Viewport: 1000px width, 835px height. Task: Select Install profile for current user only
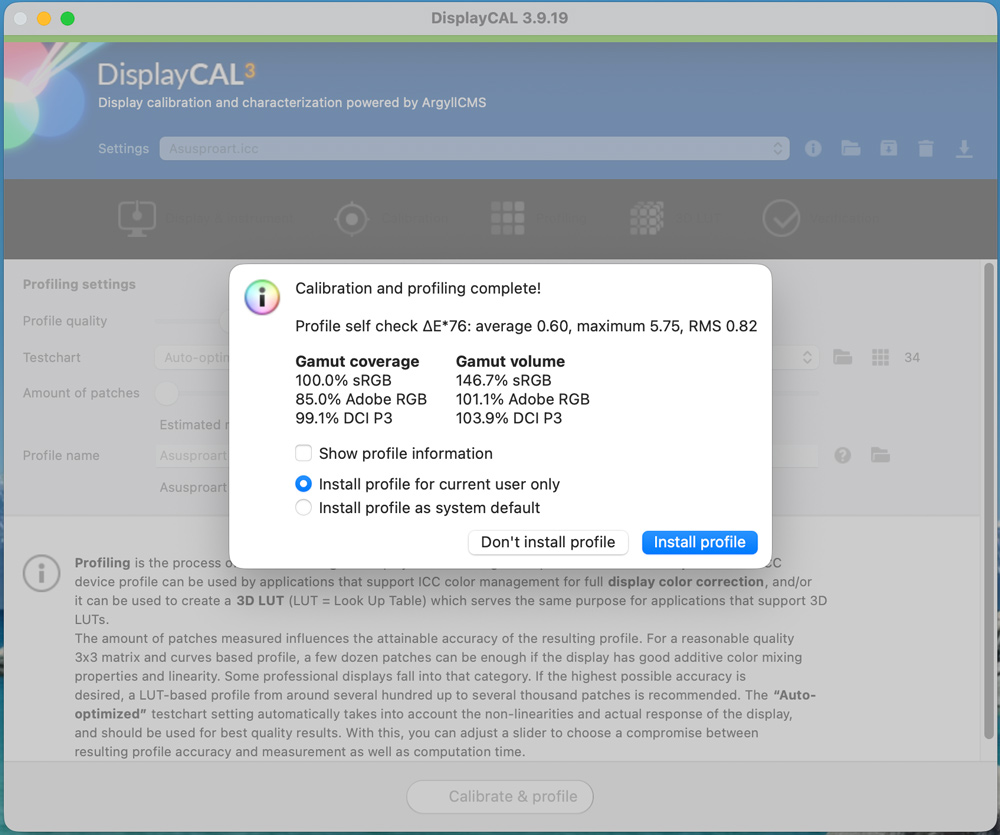[304, 484]
